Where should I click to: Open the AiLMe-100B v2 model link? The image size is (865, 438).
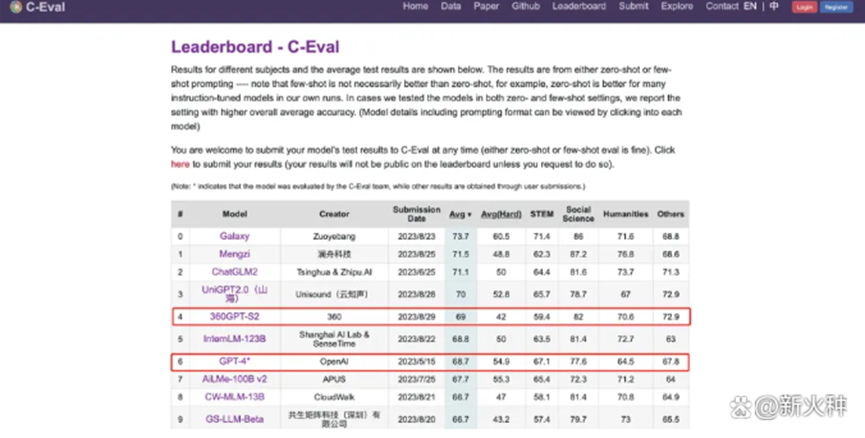point(234,380)
